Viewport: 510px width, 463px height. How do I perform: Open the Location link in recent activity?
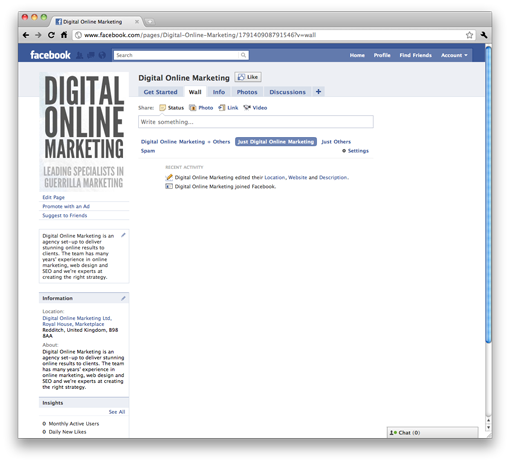click(x=275, y=177)
